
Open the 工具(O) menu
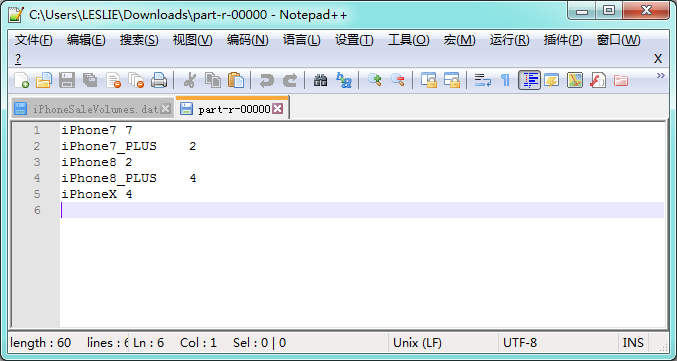pyautogui.click(x=408, y=41)
